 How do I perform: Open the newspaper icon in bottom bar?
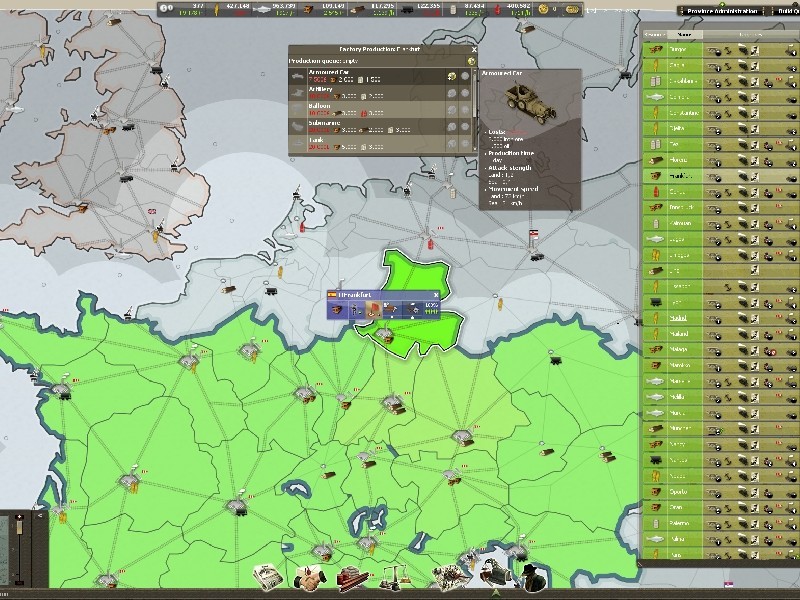tap(268, 577)
